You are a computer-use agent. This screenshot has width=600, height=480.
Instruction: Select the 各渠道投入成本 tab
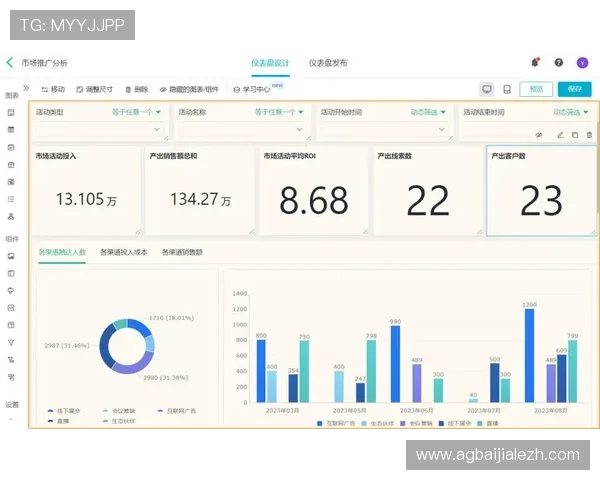click(124, 252)
